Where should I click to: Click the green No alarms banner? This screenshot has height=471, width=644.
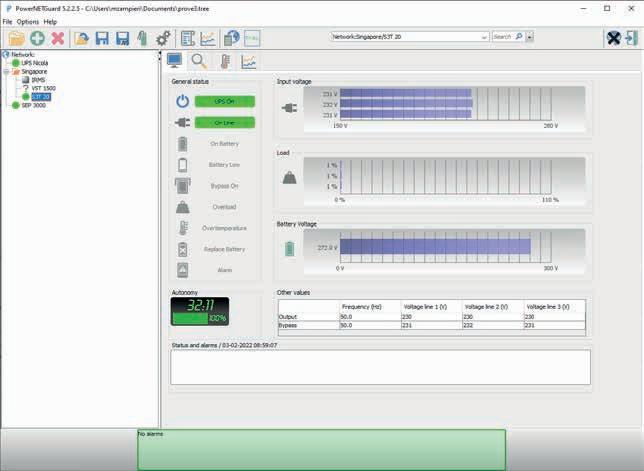(x=322, y=450)
